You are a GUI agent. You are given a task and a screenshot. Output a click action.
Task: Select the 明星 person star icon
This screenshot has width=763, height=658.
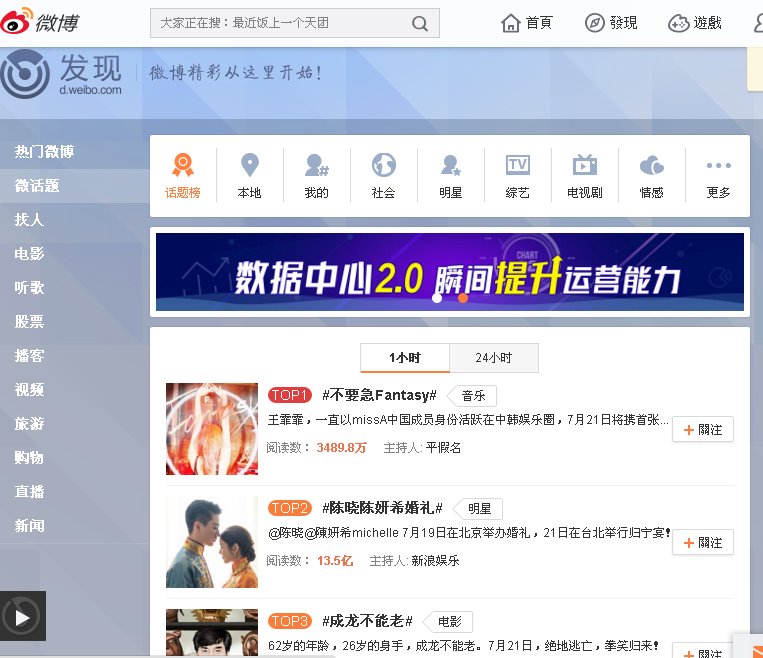[451, 165]
